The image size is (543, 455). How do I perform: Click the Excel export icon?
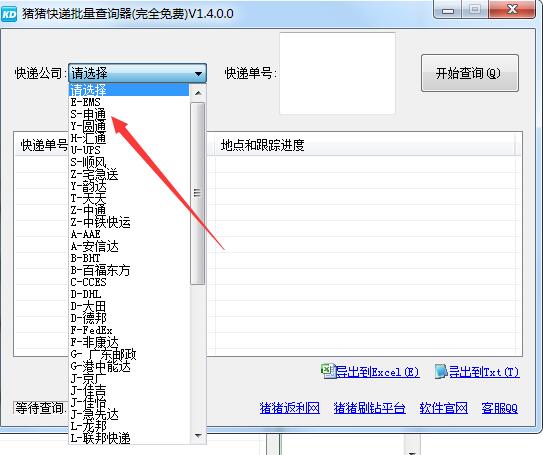coord(327,371)
